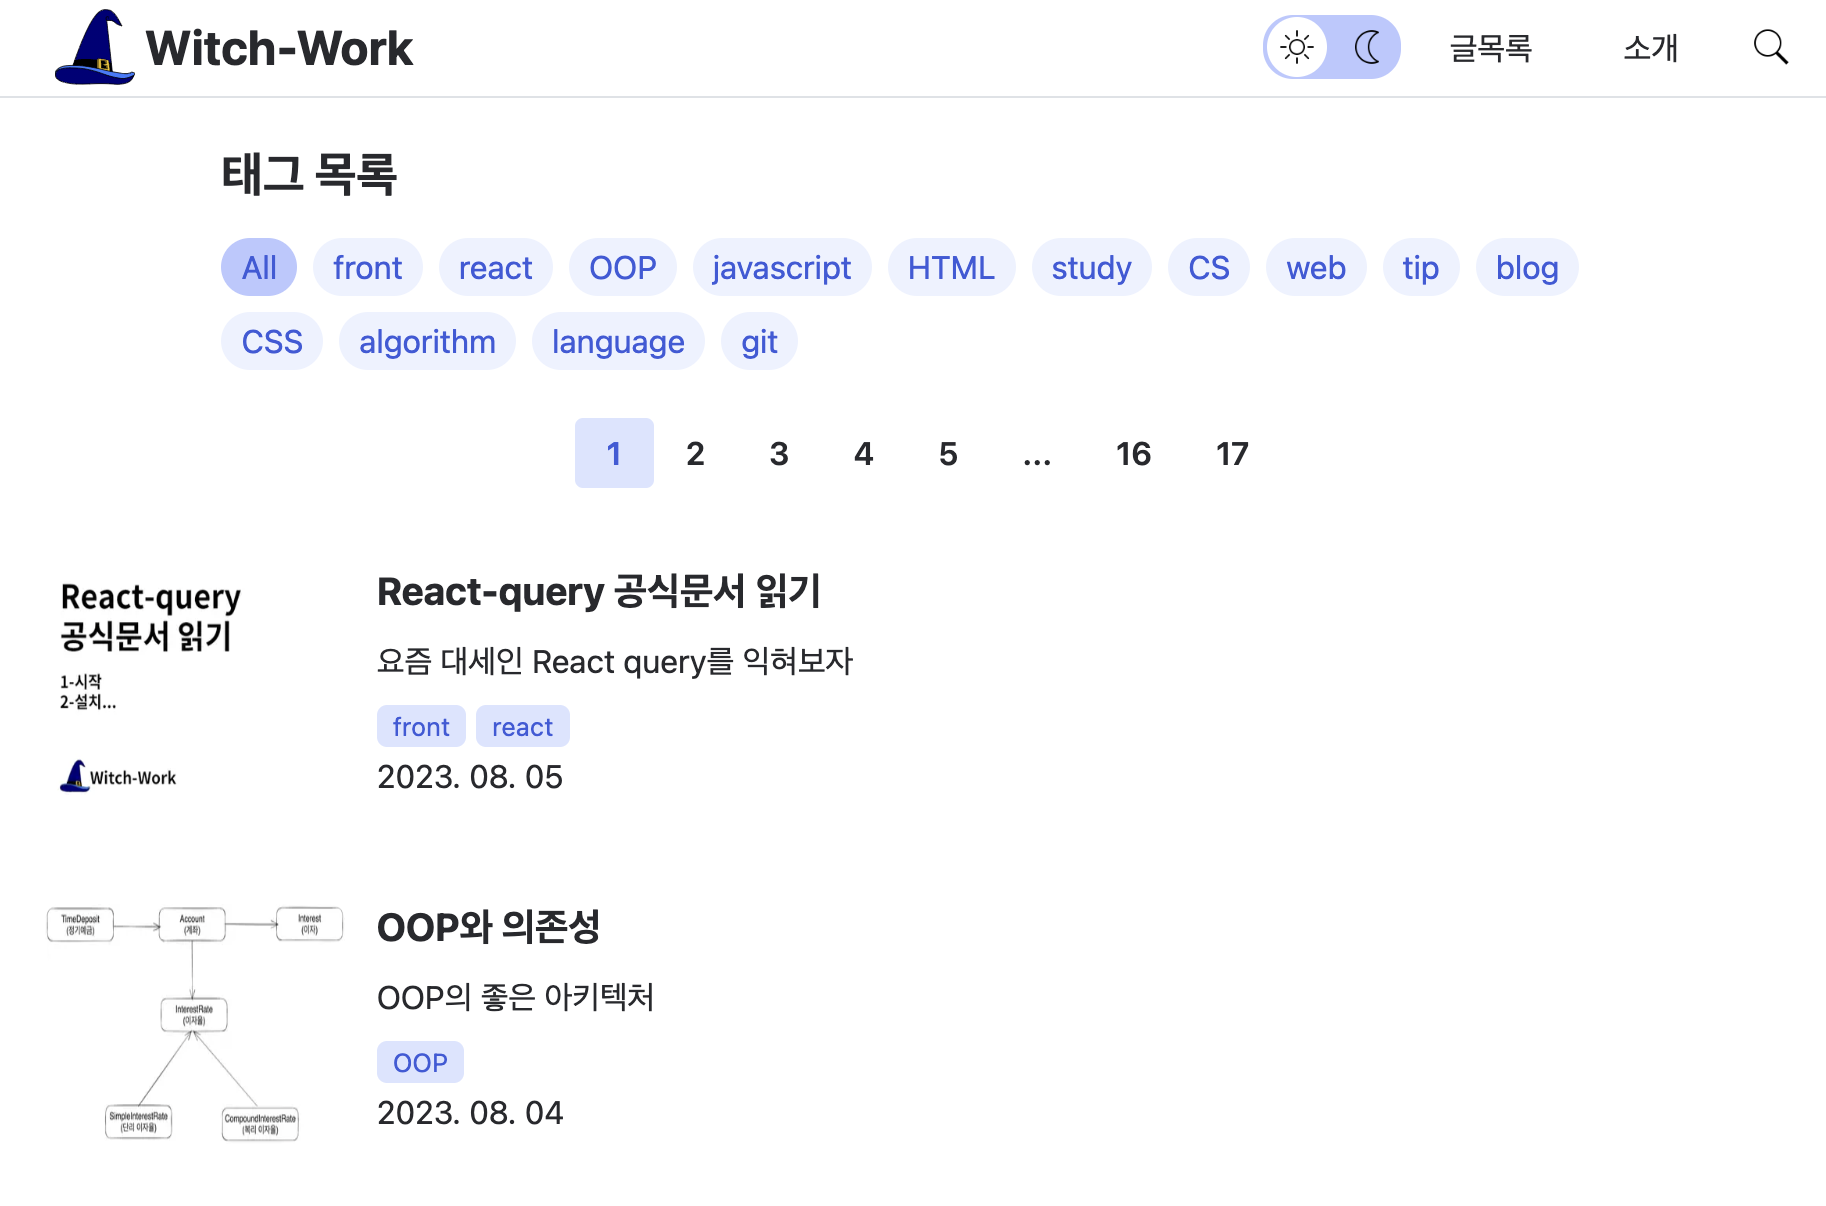Go to page 2 of posts
The width and height of the screenshot is (1826, 1206).
point(695,453)
